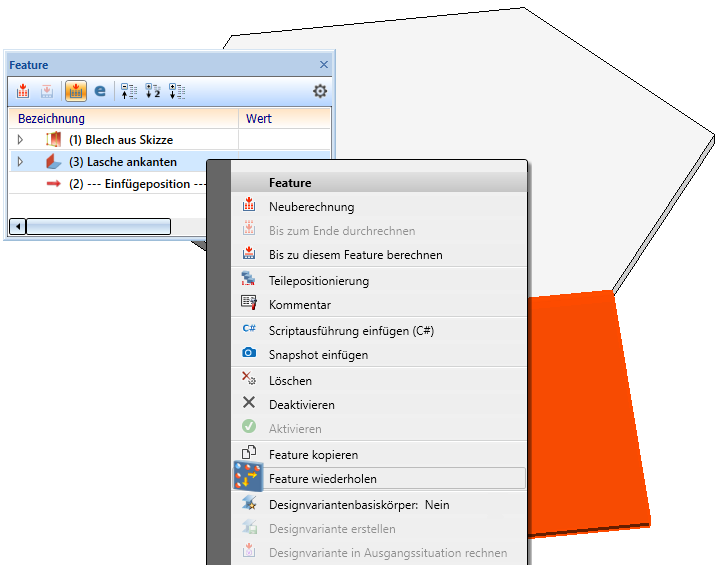This screenshot has height=565, width=719.
Task: Click the Feature kopieren copy icon
Action: click(x=249, y=452)
